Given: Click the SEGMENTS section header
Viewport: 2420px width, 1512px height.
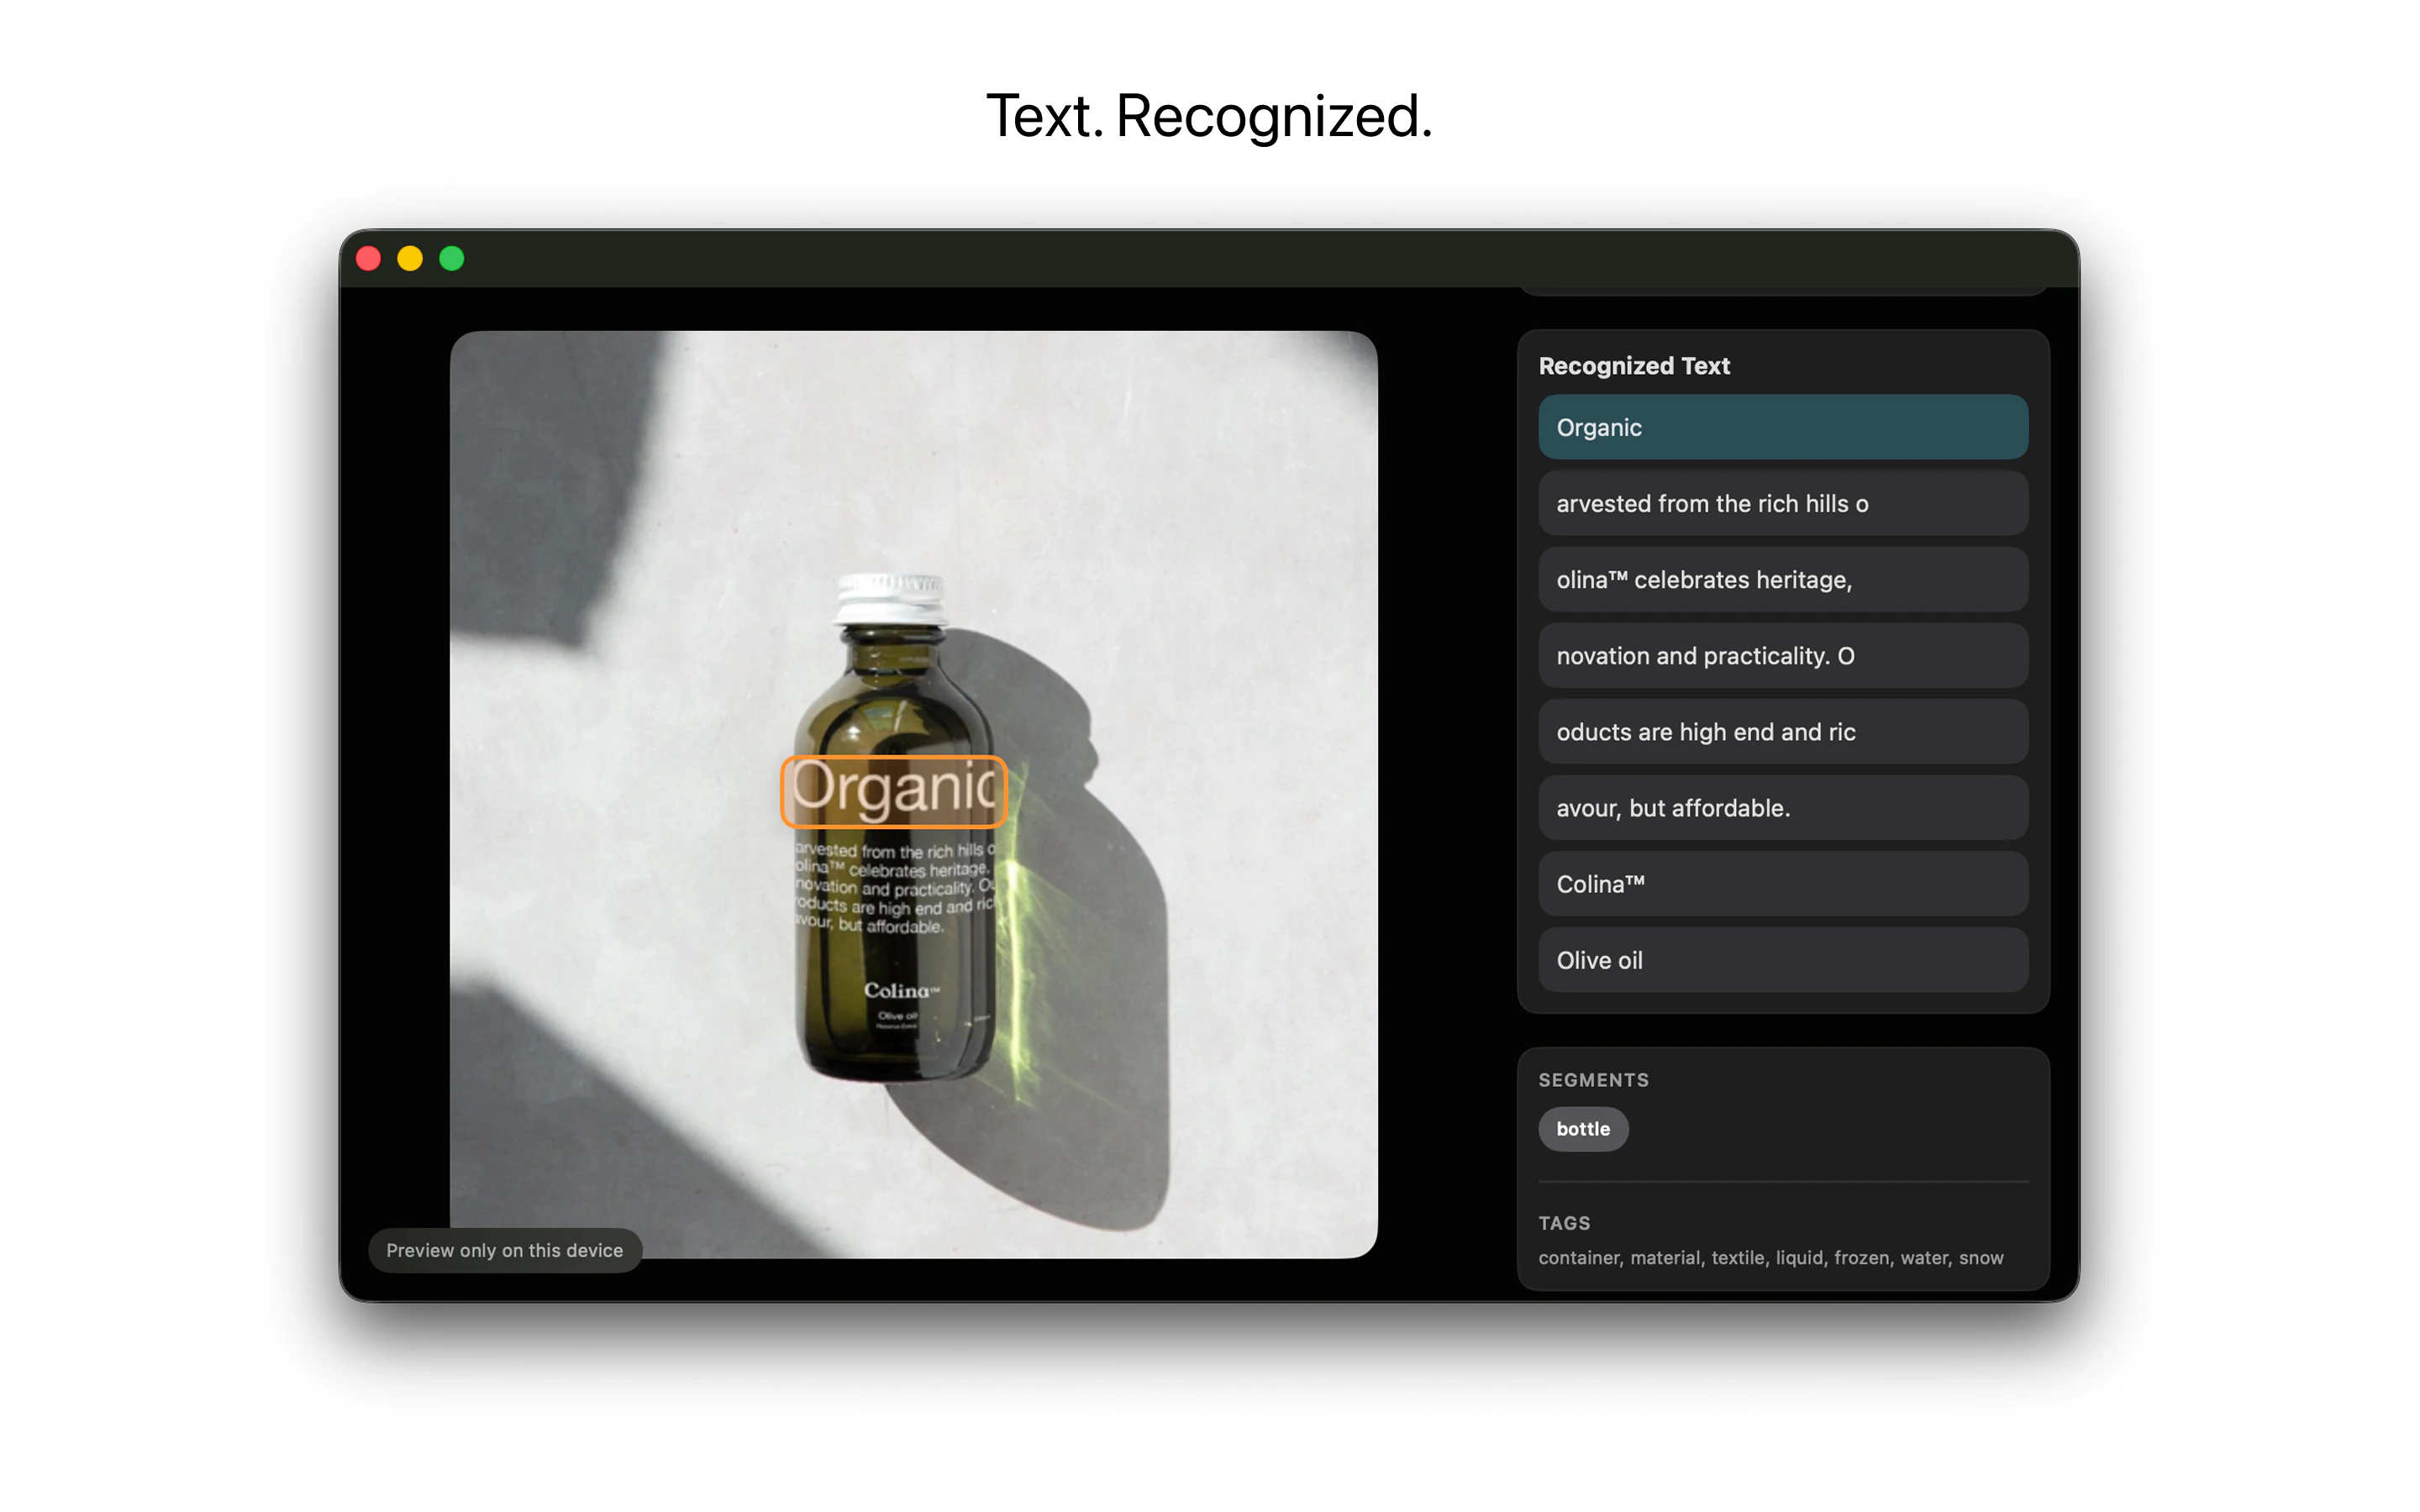Looking at the screenshot, I should point(1593,1080).
